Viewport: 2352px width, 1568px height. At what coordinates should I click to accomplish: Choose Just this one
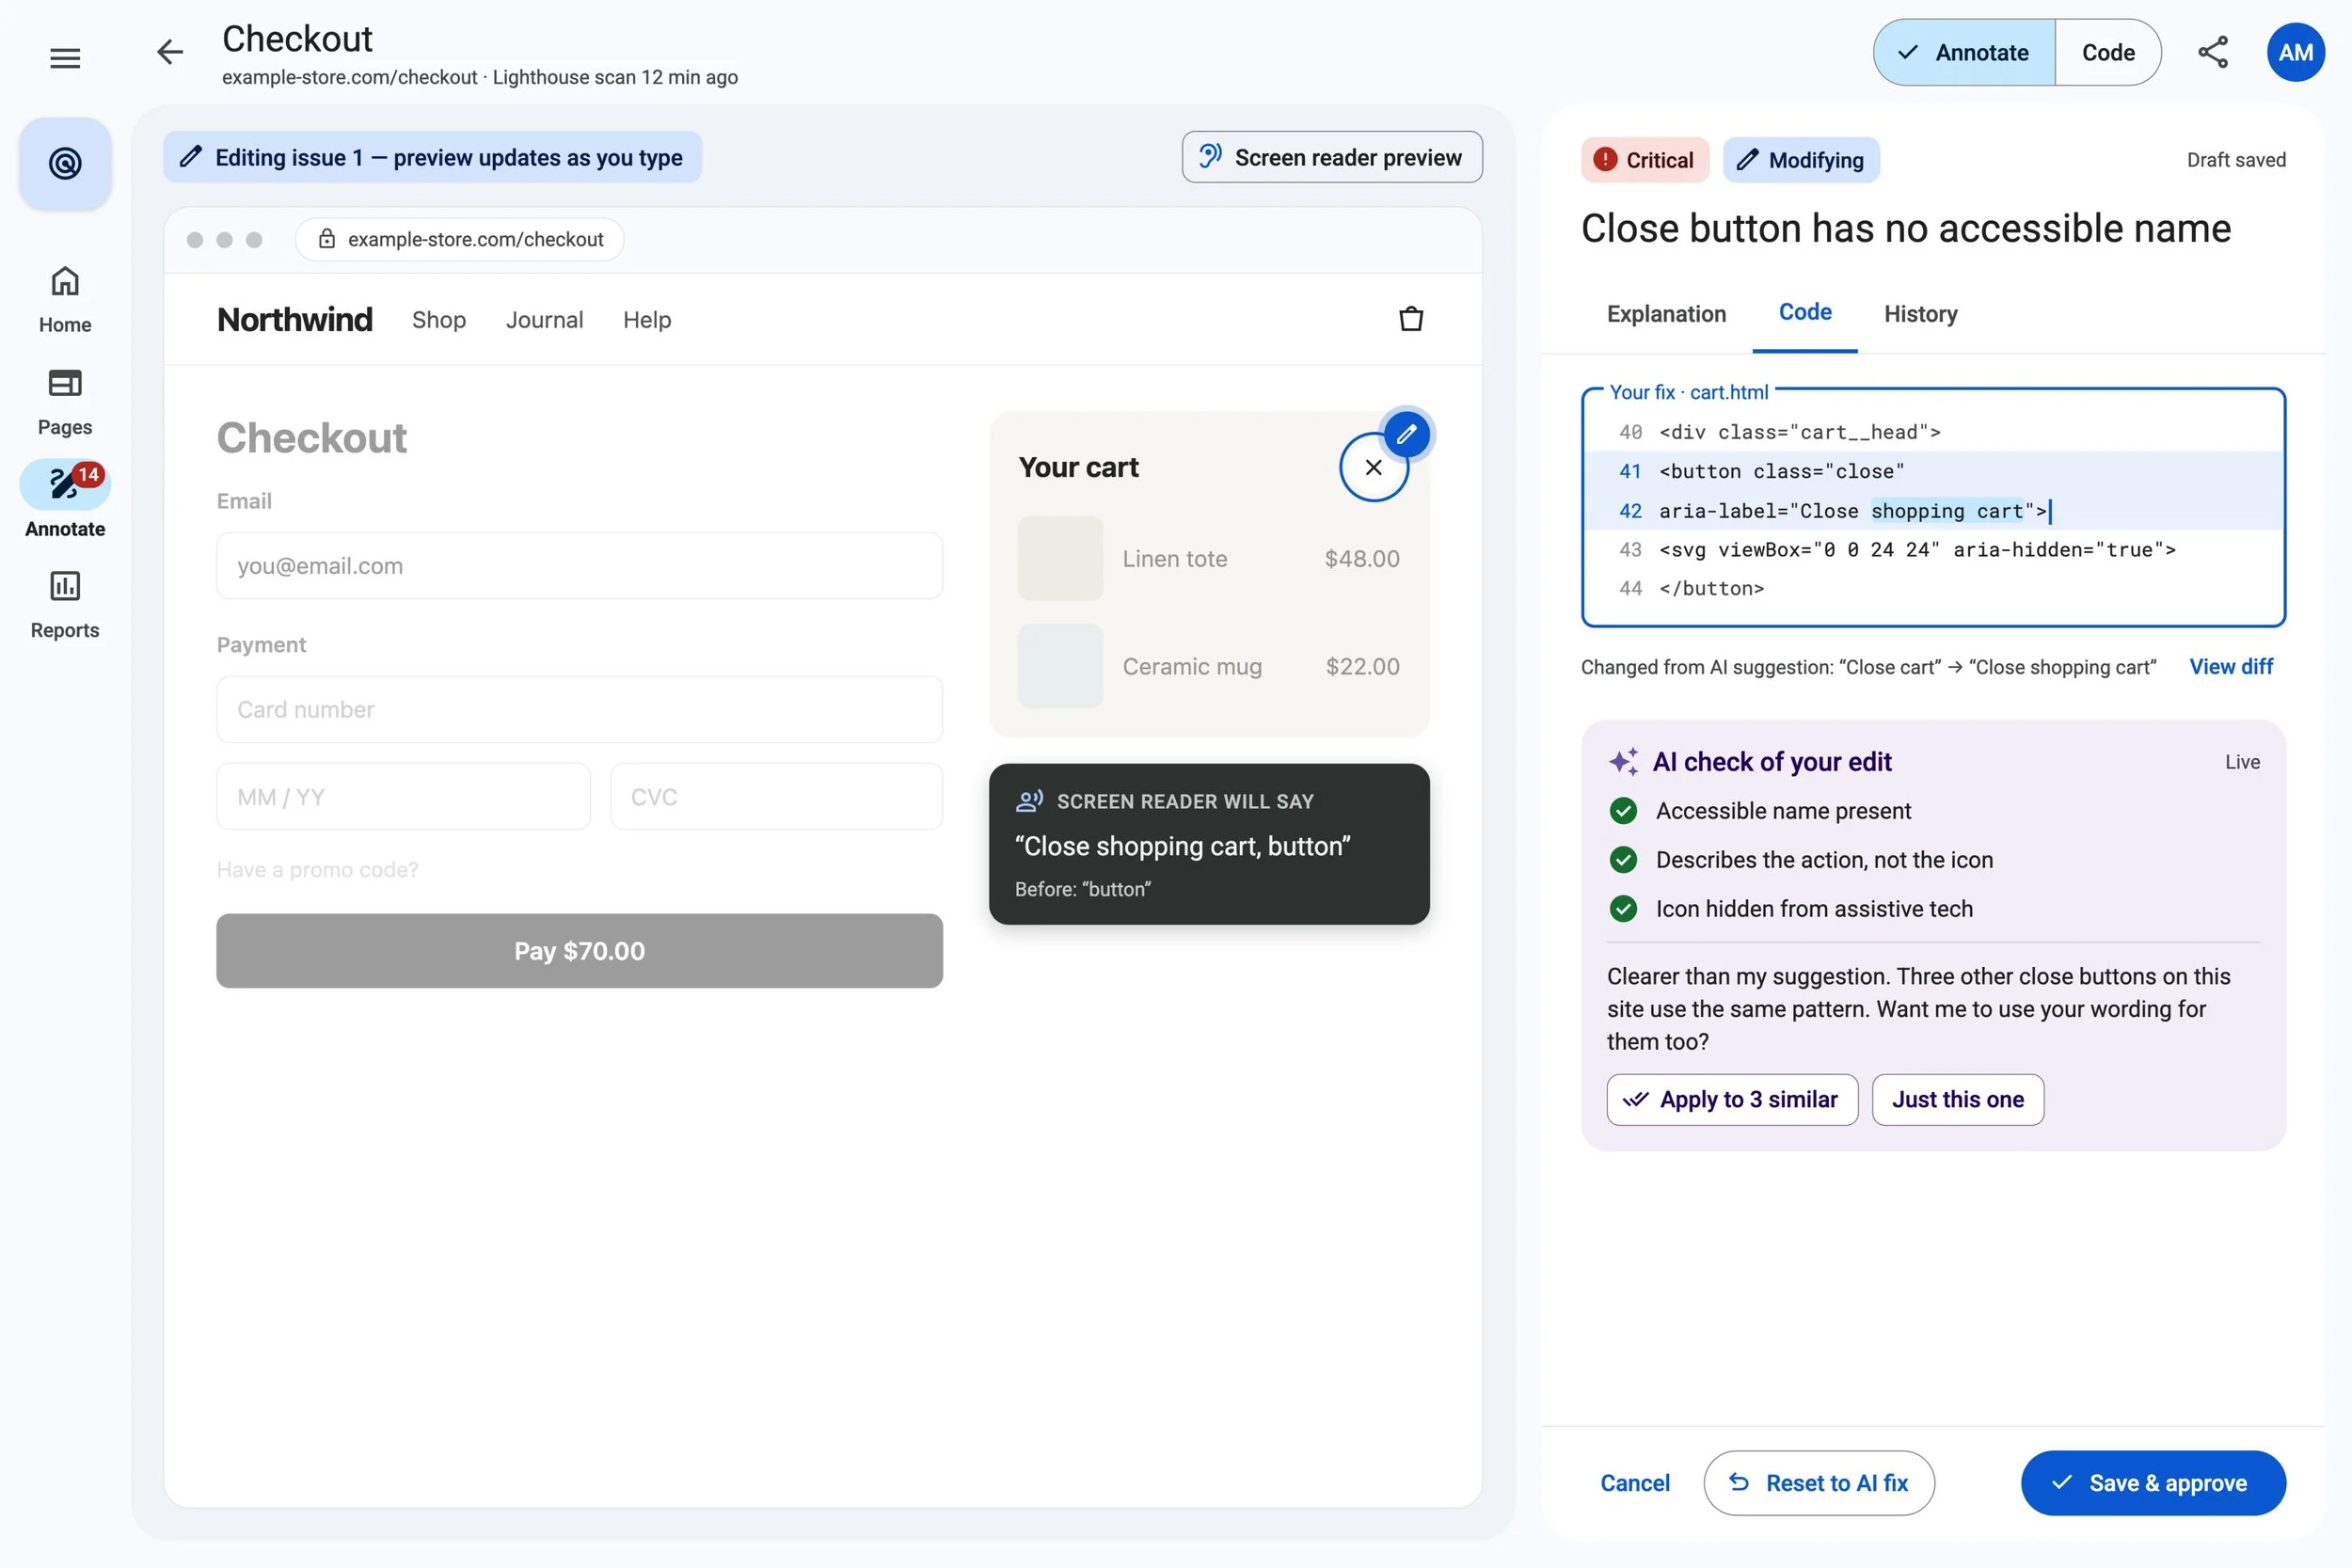click(1957, 1099)
